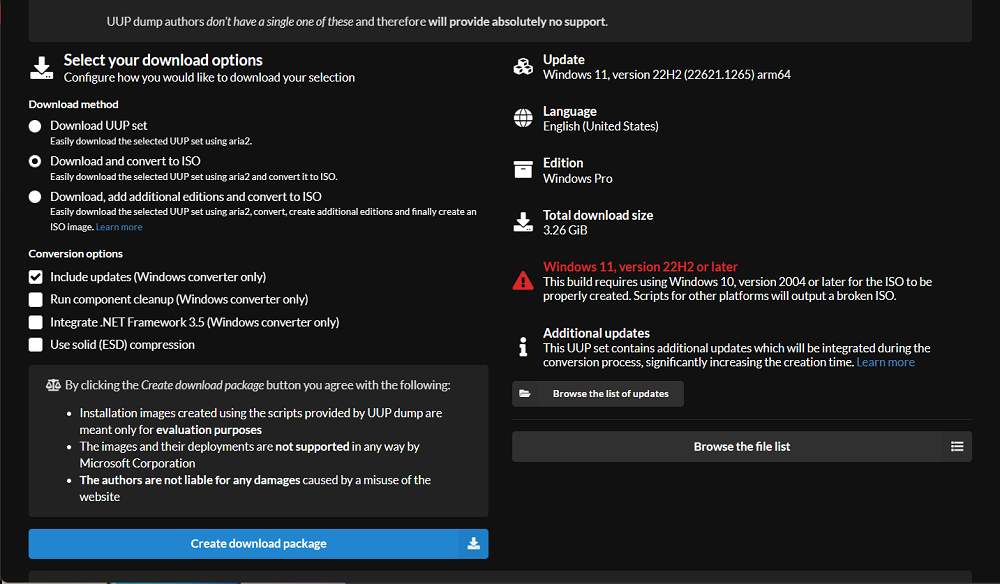Click the red Windows 11, version 22H2 or later heading
Screen dimensions: 1000x584
tap(640, 266)
